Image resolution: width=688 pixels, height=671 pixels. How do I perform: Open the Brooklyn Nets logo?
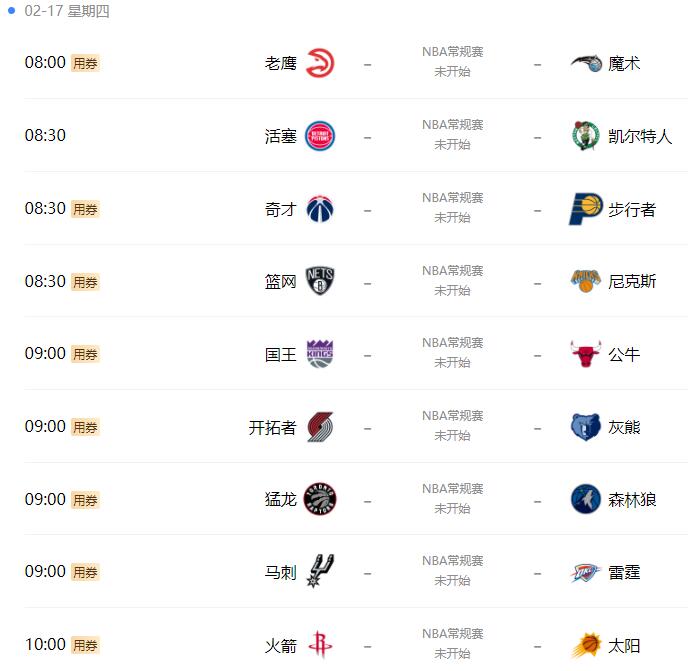(320, 281)
